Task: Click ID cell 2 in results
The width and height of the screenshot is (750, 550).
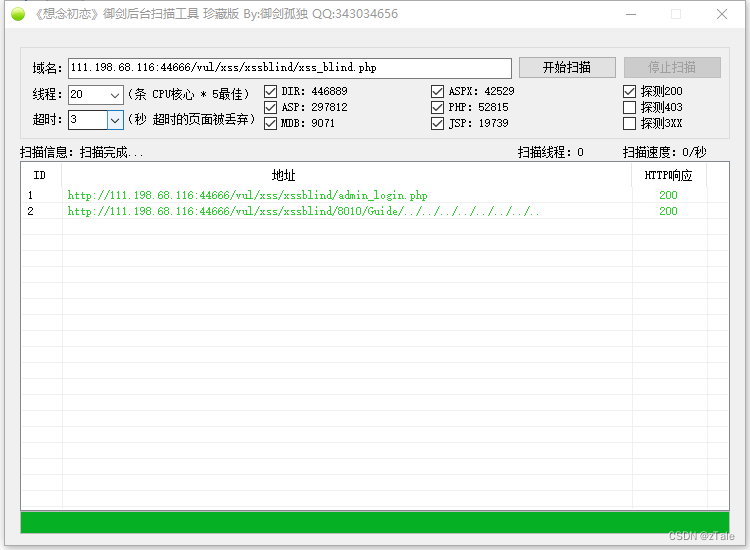Action: (31, 211)
